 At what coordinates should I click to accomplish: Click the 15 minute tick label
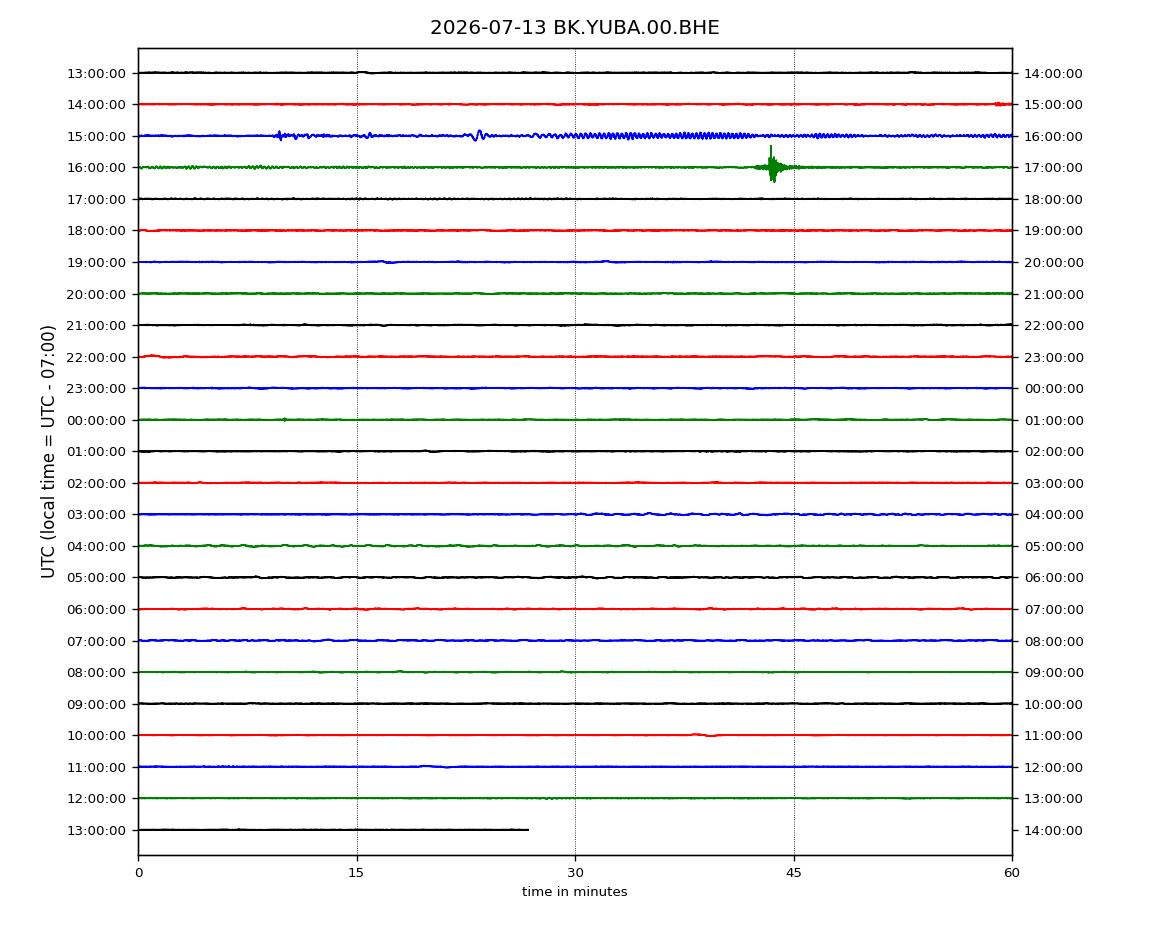click(x=356, y=873)
